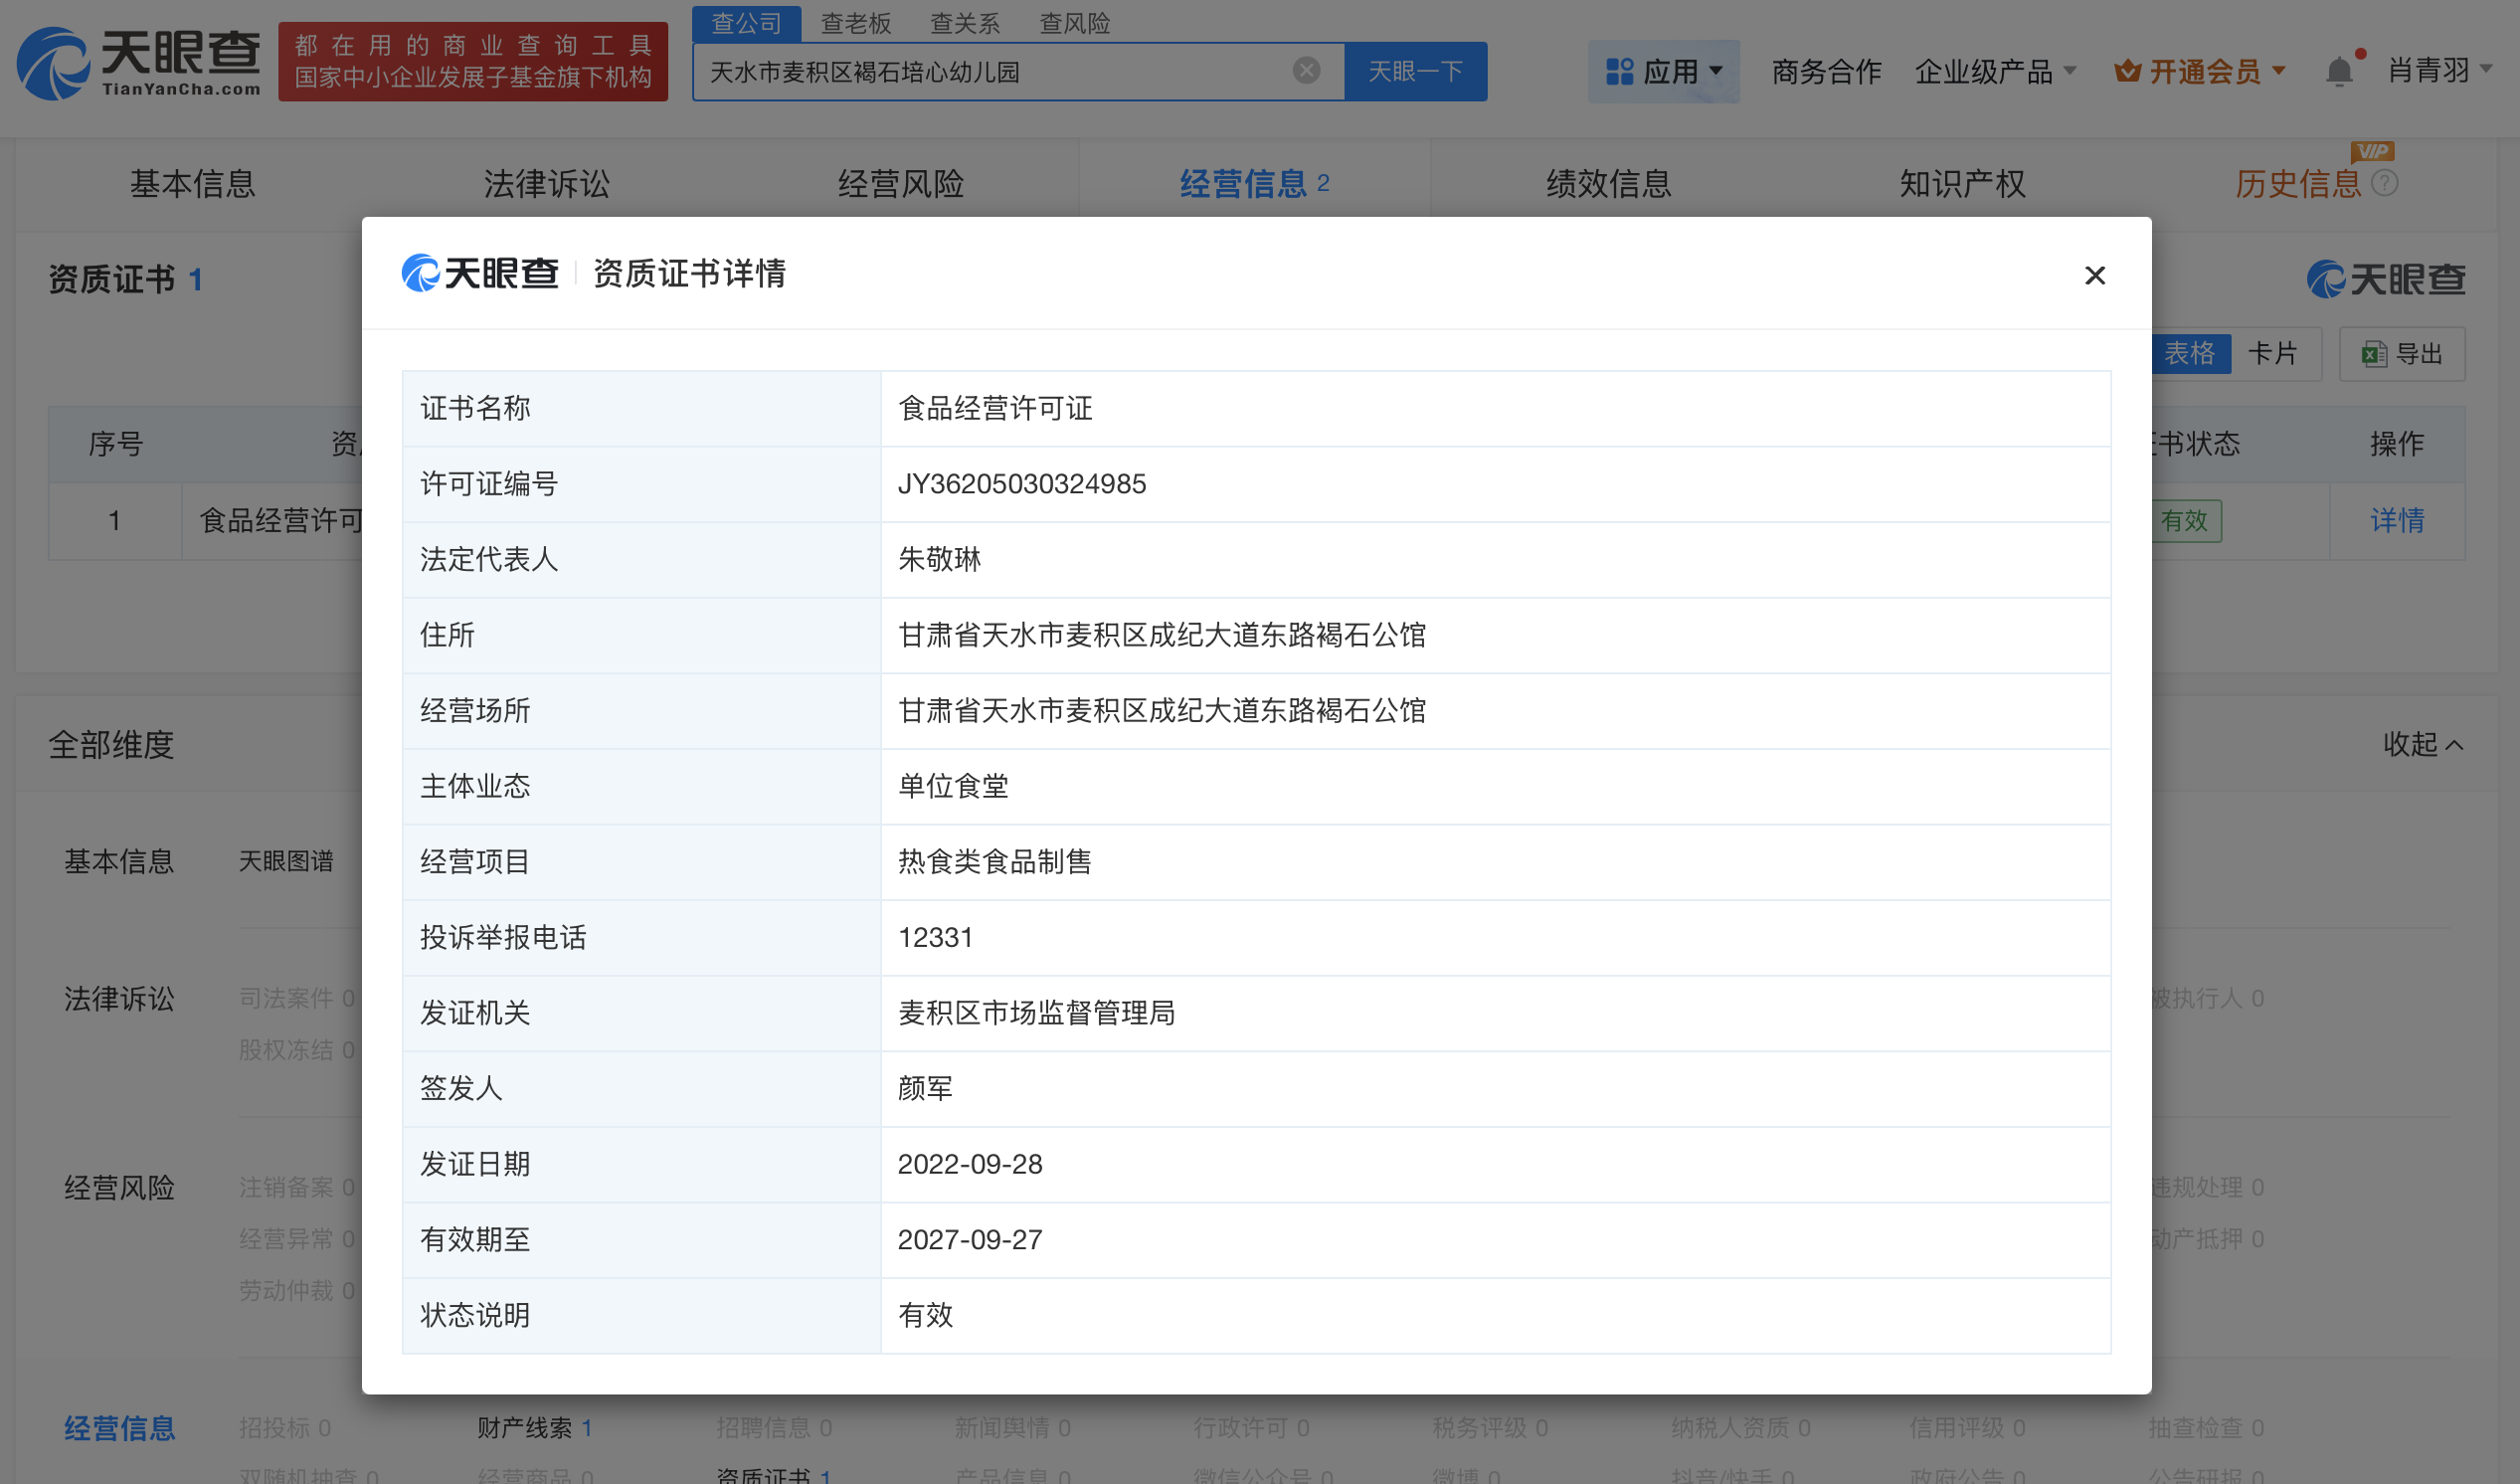
Task: Select the 查老板 search tab
Action: [855, 22]
